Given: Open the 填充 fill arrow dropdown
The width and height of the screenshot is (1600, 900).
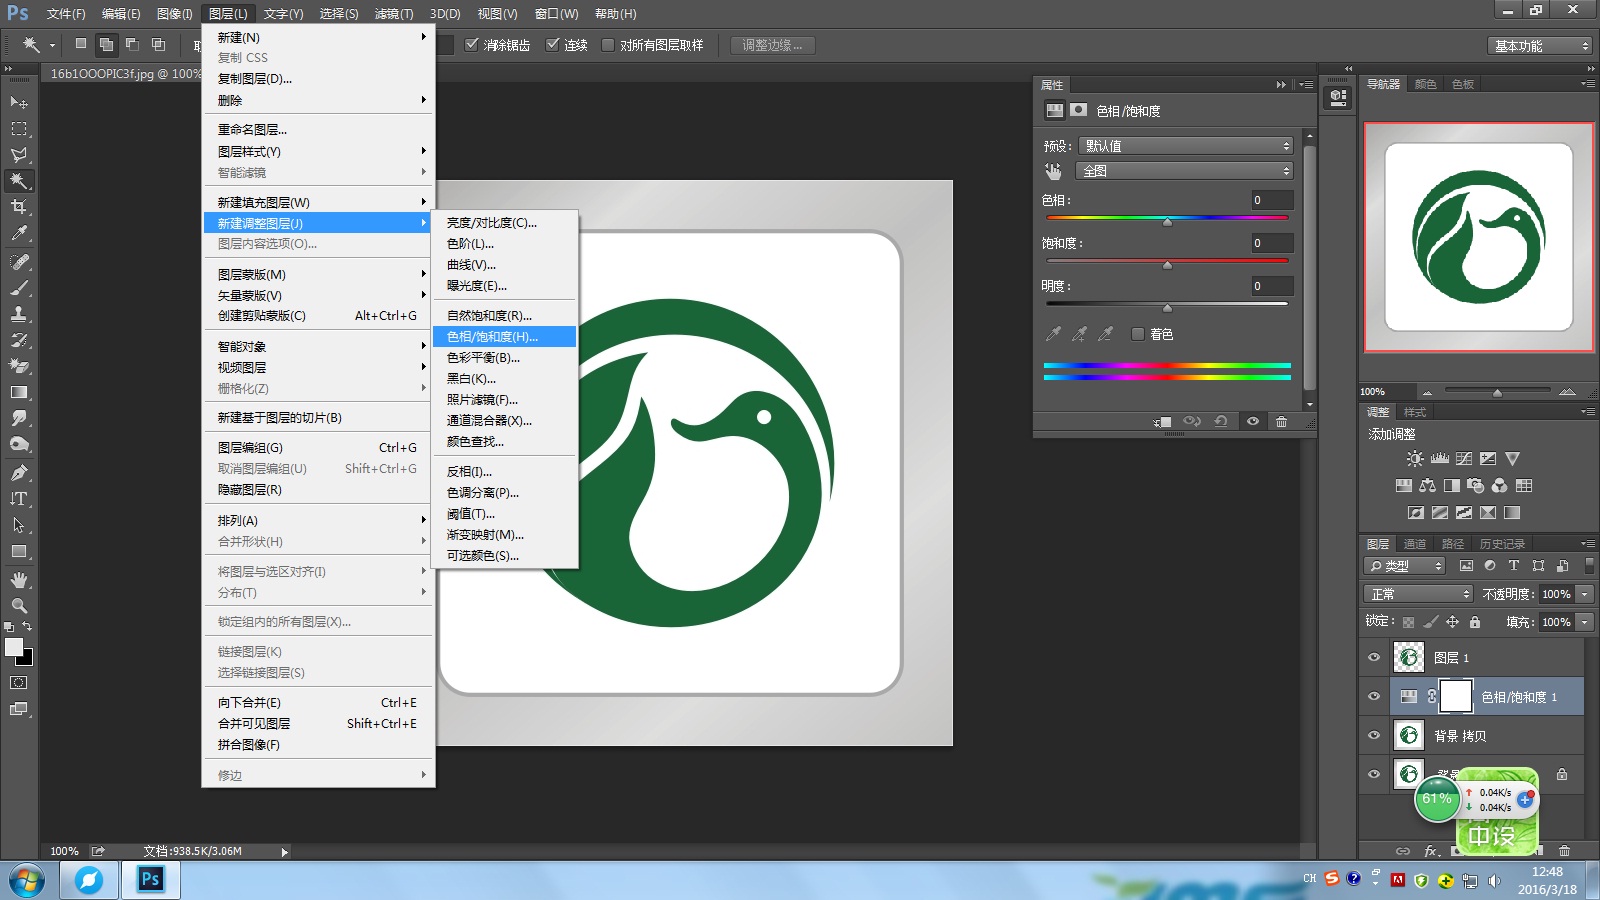Looking at the screenshot, I should click(x=1585, y=622).
